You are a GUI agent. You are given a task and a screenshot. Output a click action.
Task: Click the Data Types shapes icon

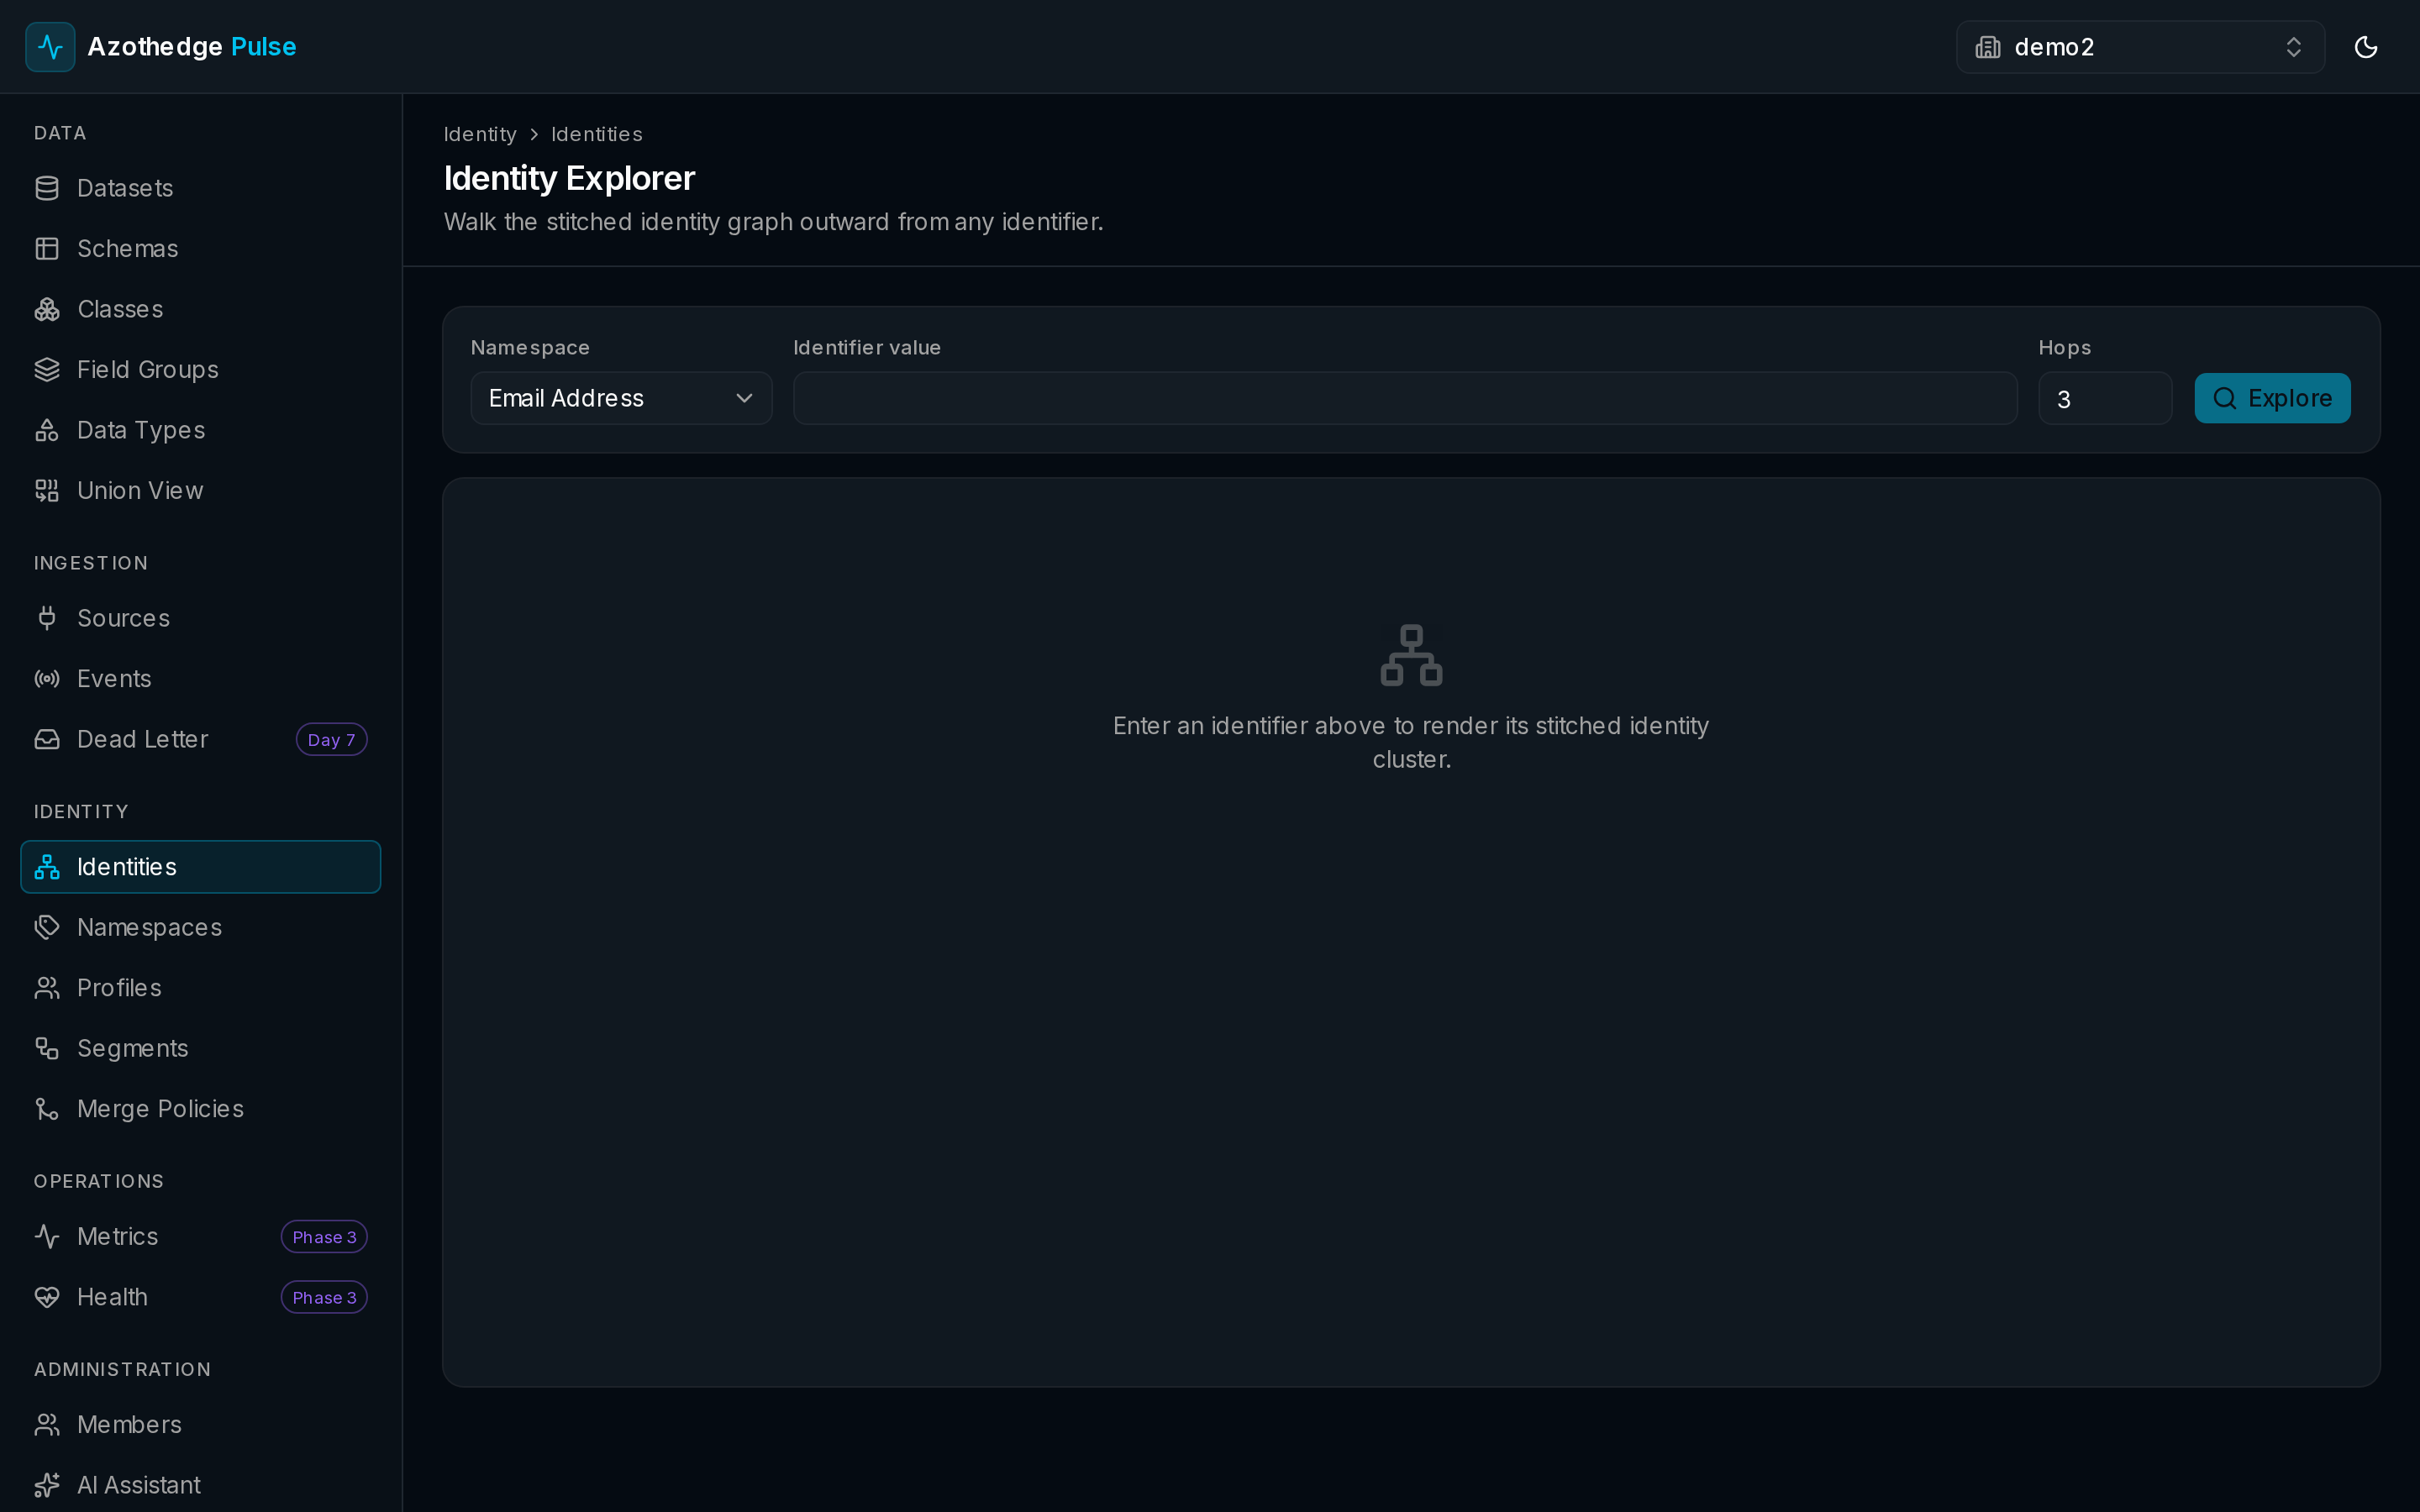[x=47, y=430]
